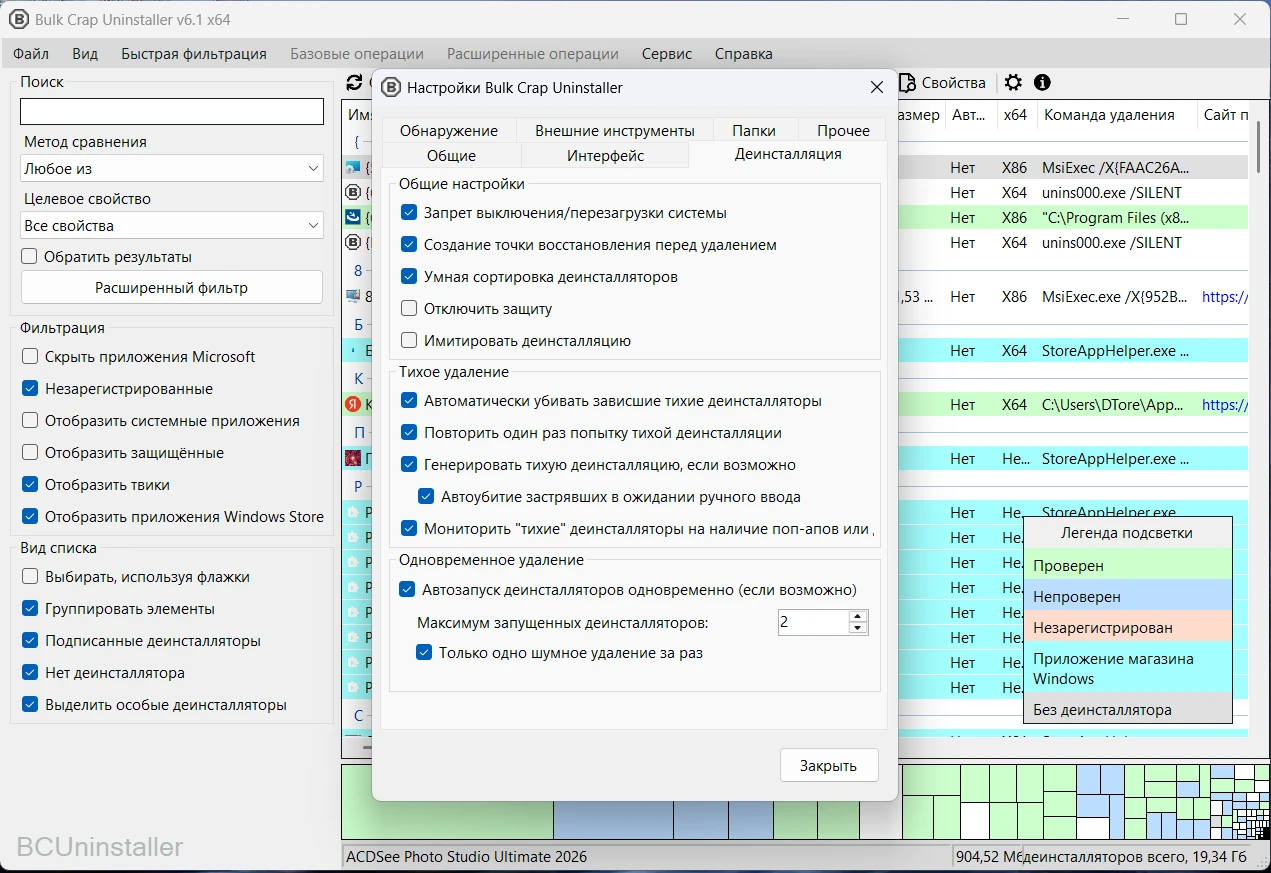
Task: Open 'Метод сравнения' dropdown
Action: coord(172,169)
